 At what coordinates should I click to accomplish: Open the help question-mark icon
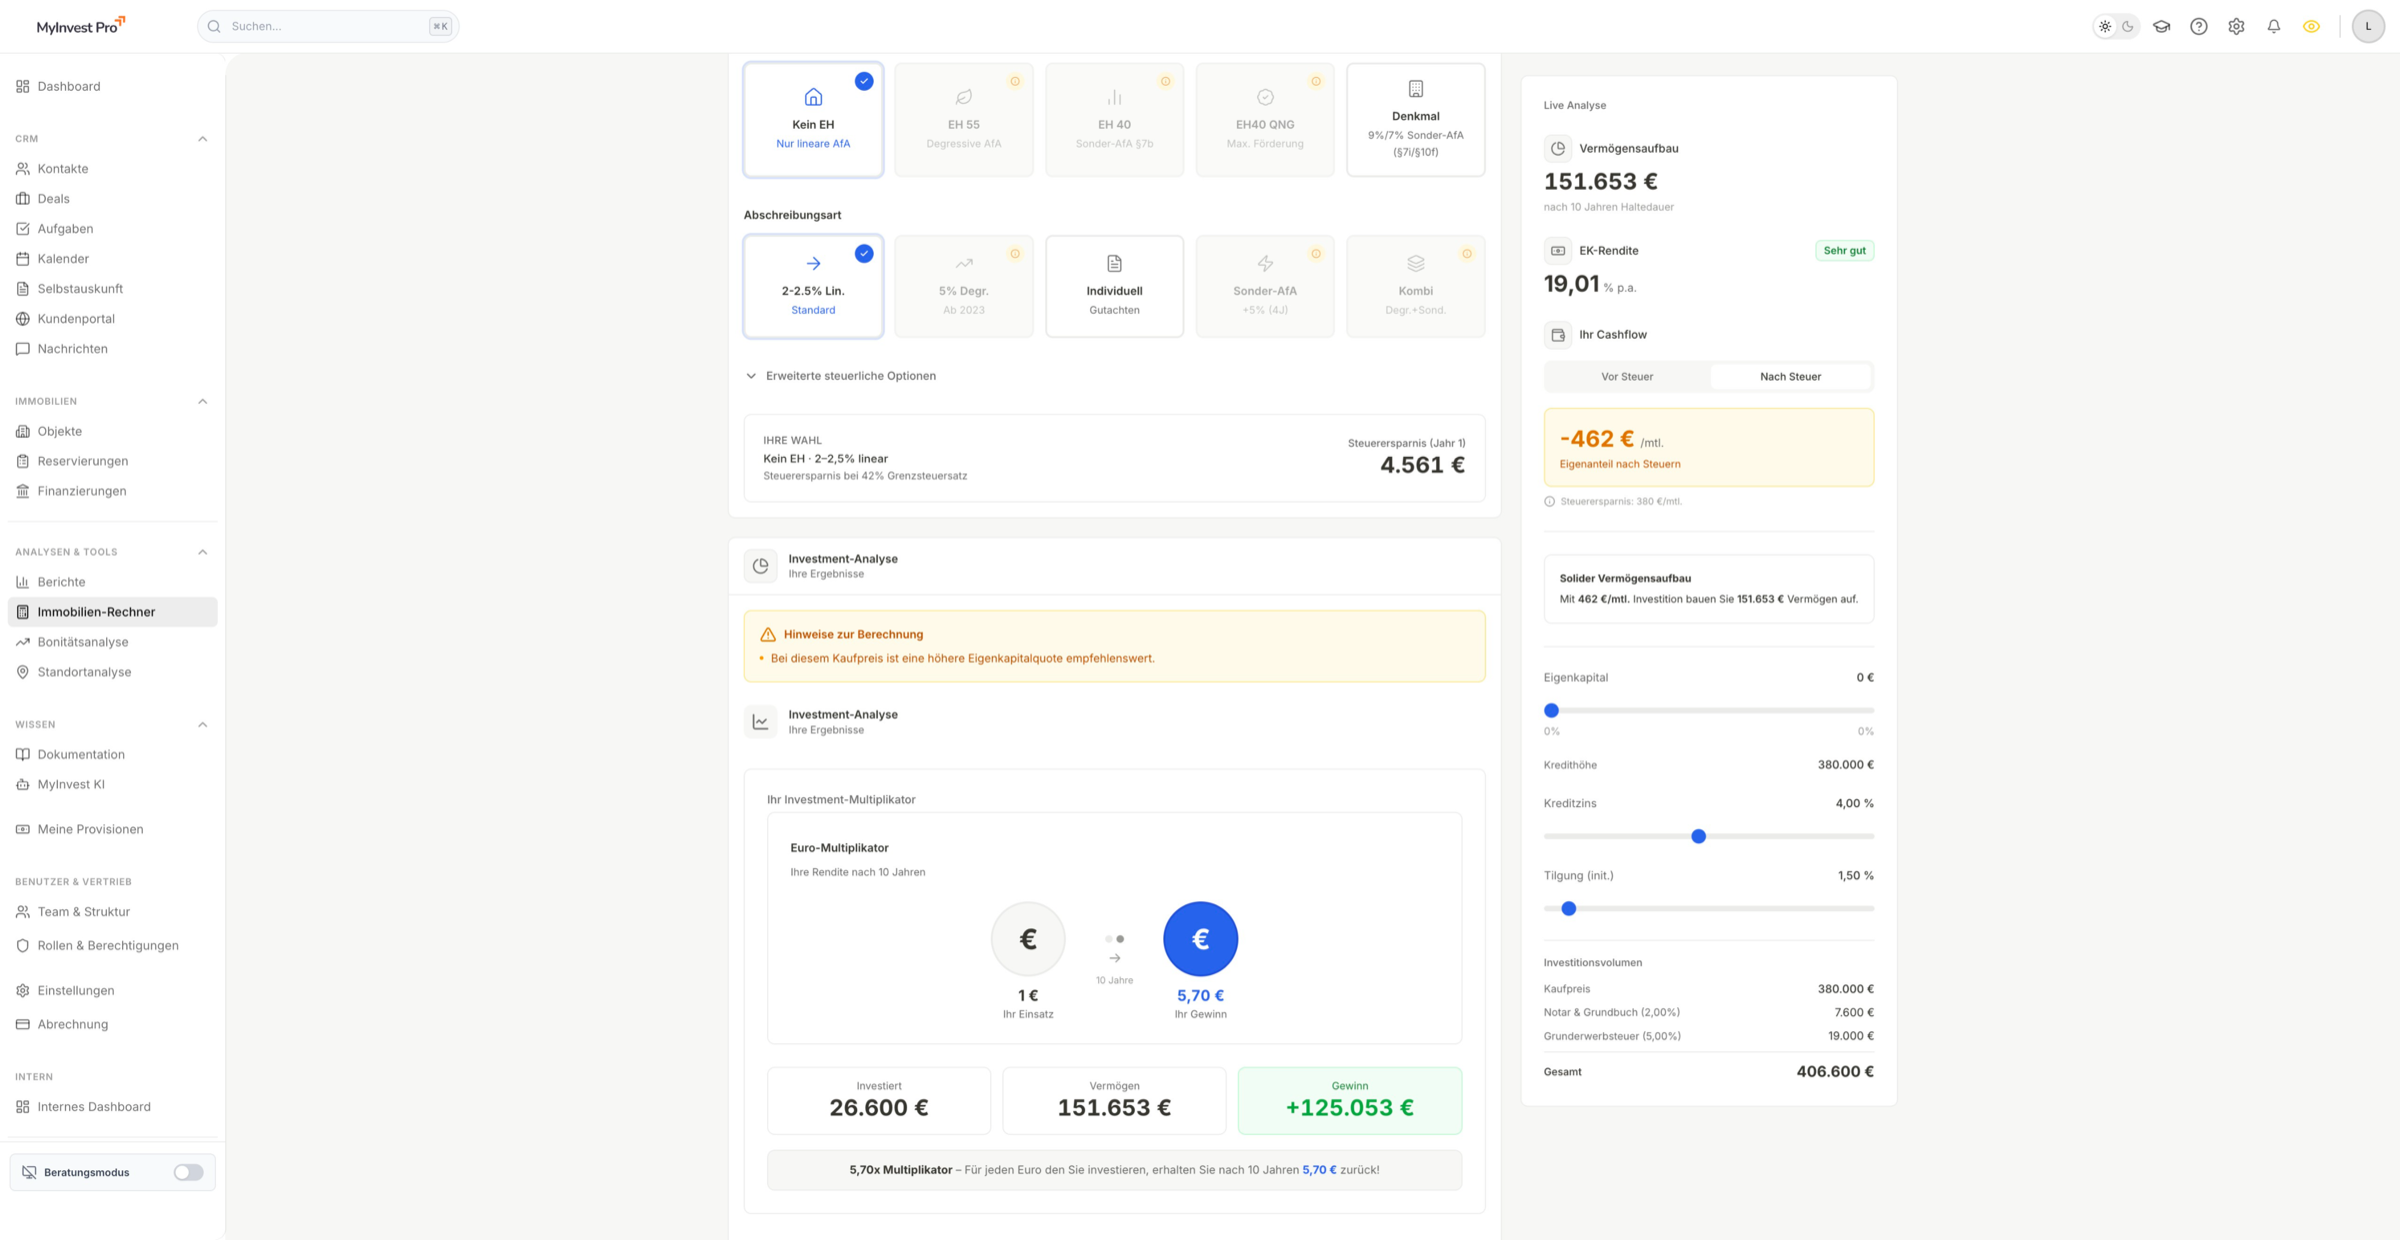pos(2198,27)
